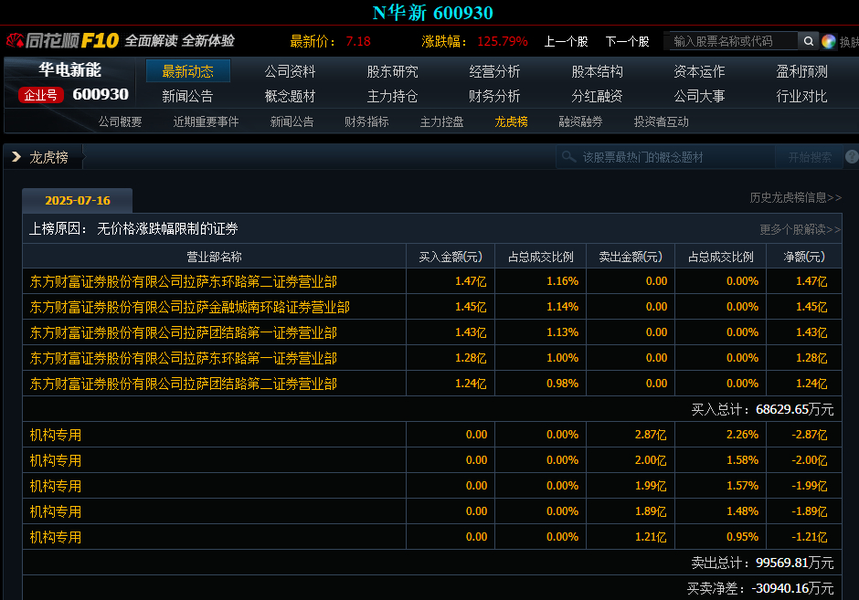859x600 pixels.
Task: Click the 开始搜索 button
Action: 809,158
